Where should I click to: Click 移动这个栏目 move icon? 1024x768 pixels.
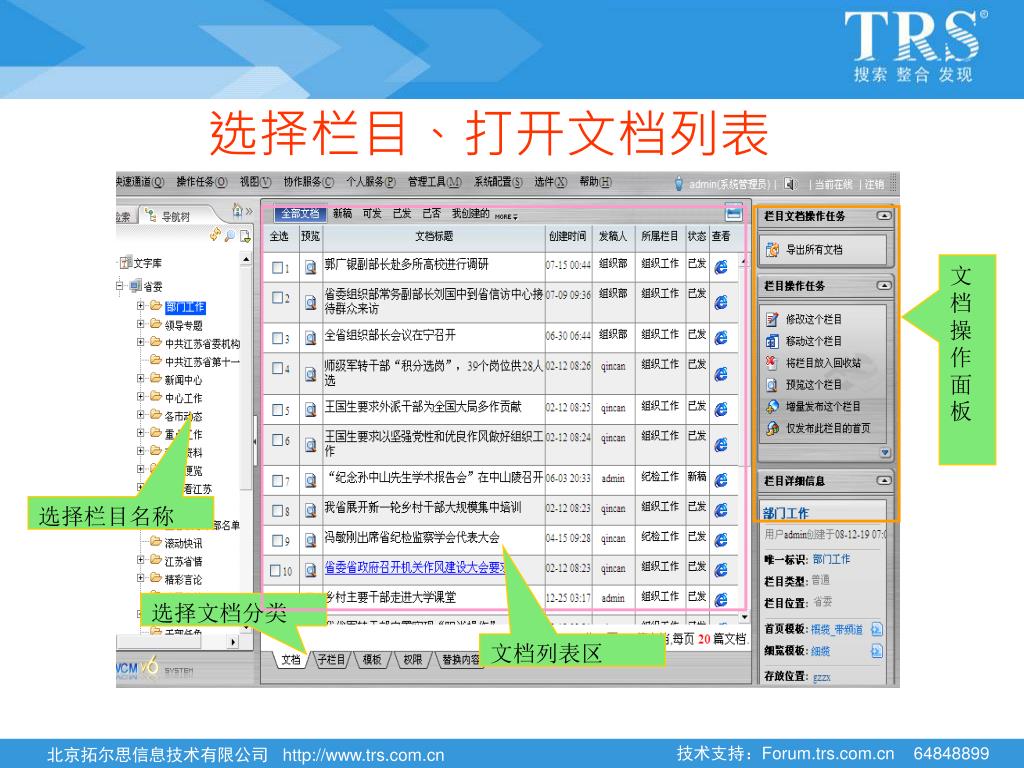tap(773, 341)
